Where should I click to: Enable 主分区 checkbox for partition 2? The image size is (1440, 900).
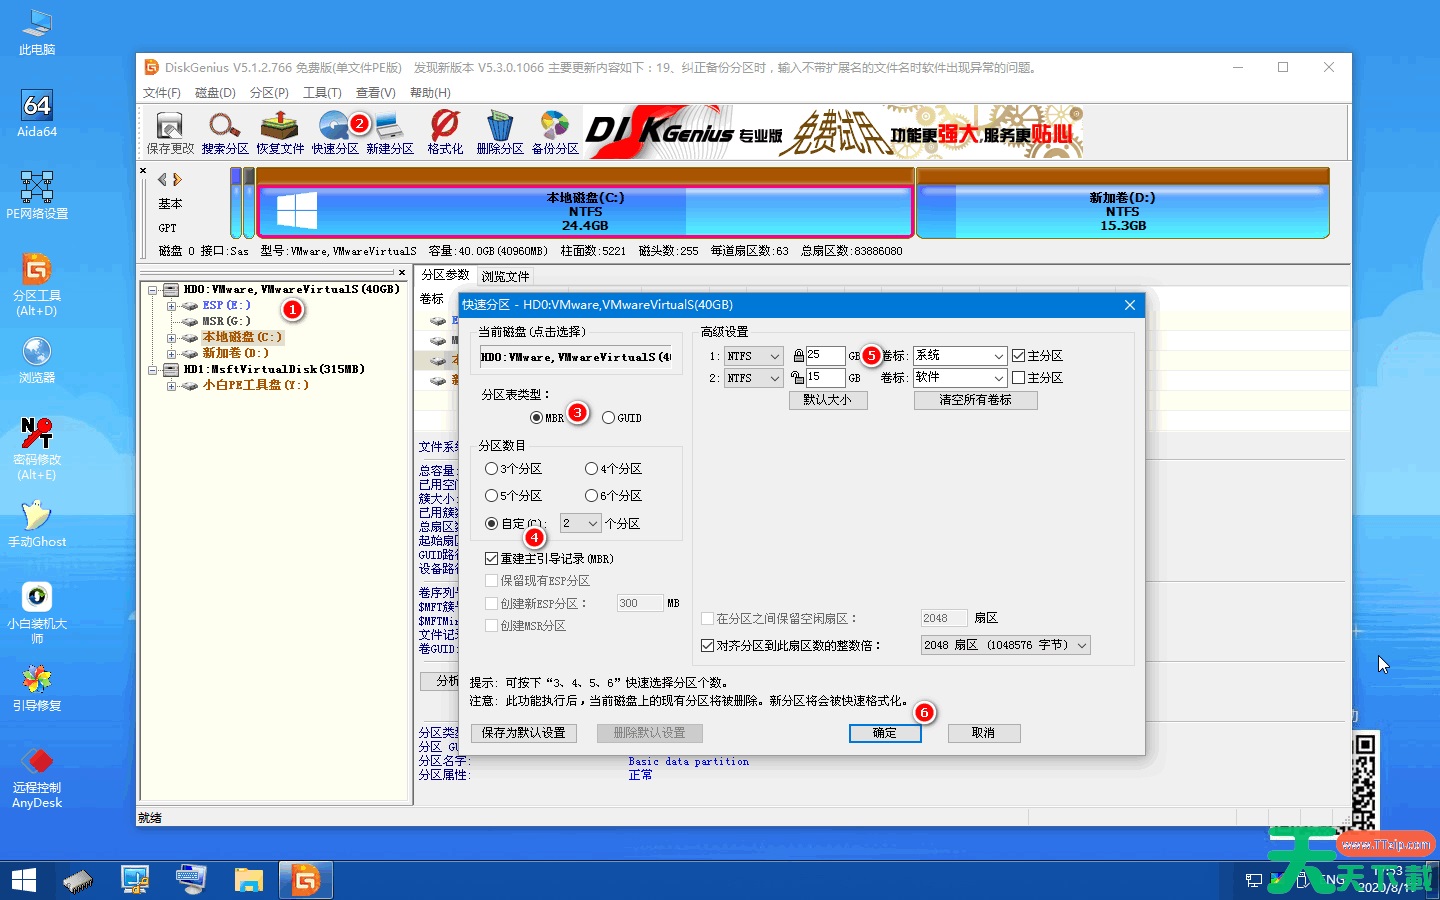pyautogui.click(x=1019, y=378)
